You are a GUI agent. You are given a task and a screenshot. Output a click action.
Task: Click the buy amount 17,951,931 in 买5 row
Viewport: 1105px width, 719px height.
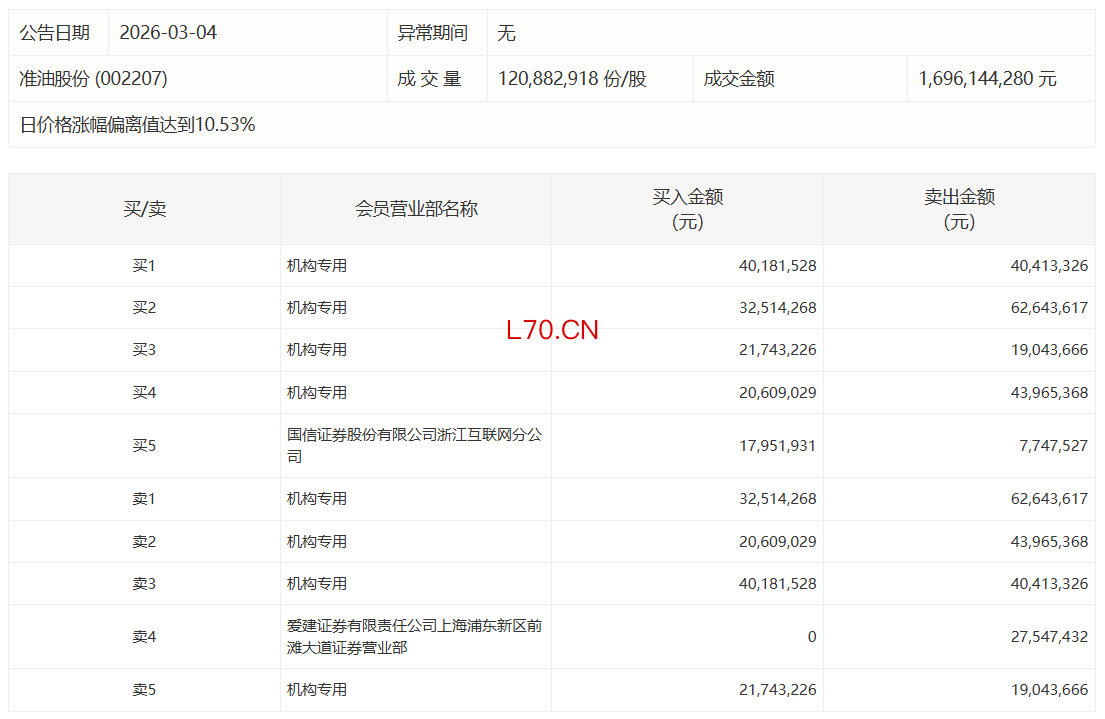778,446
